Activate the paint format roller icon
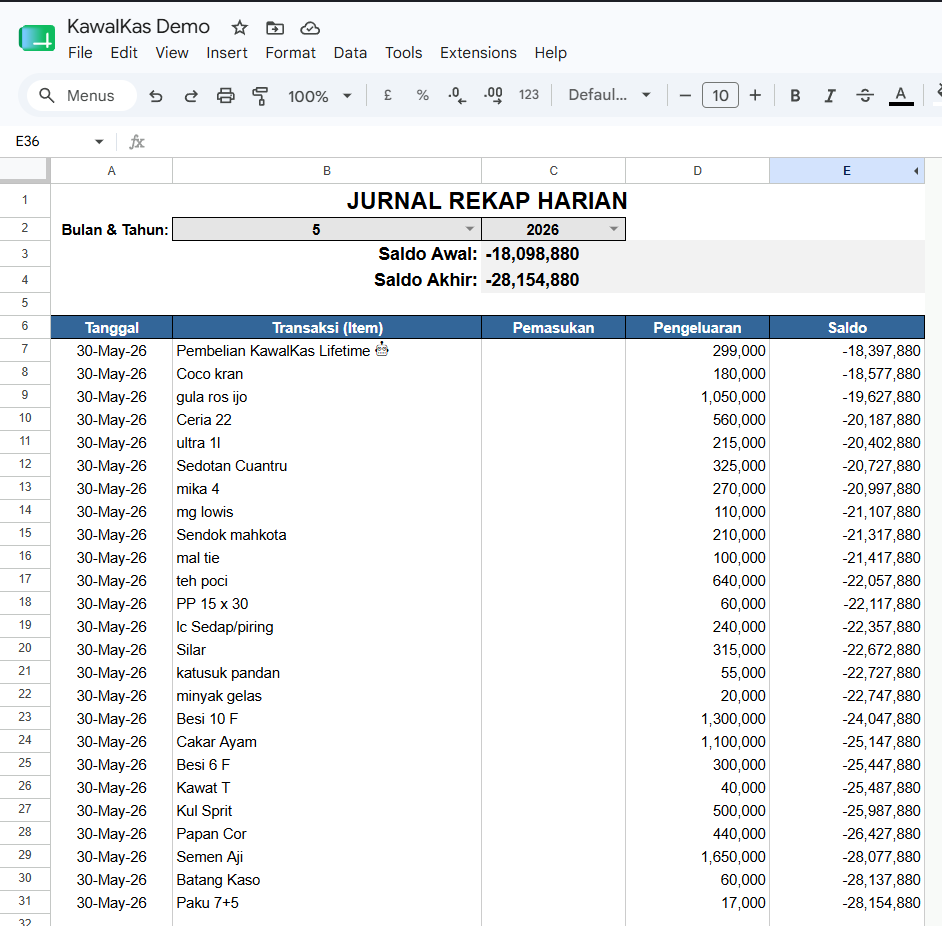 click(x=260, y=96)
